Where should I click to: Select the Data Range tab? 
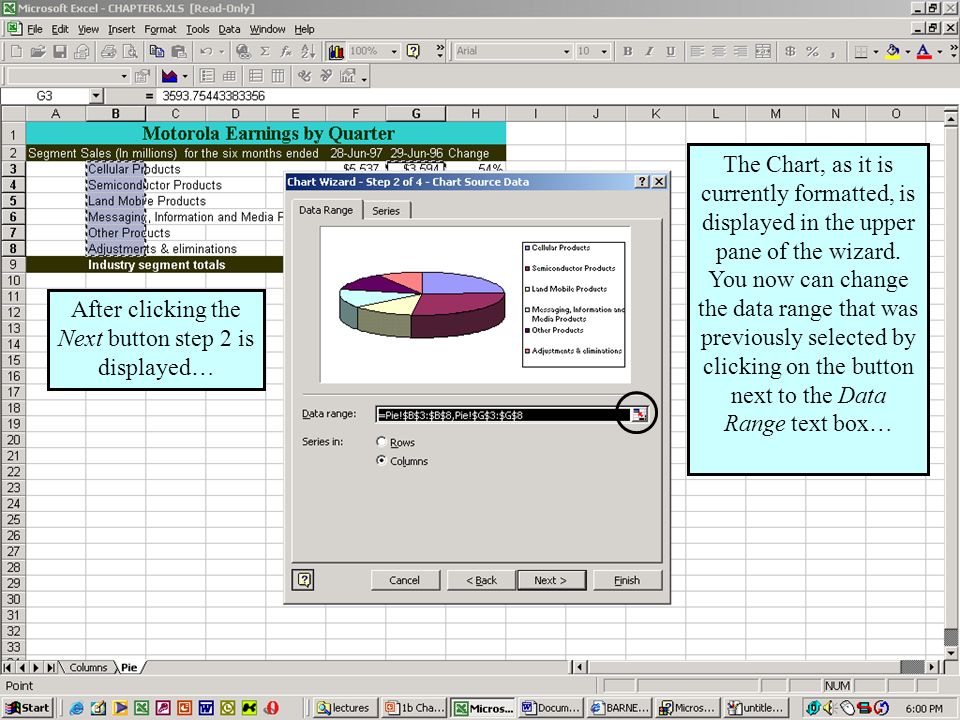coord(326,210)
